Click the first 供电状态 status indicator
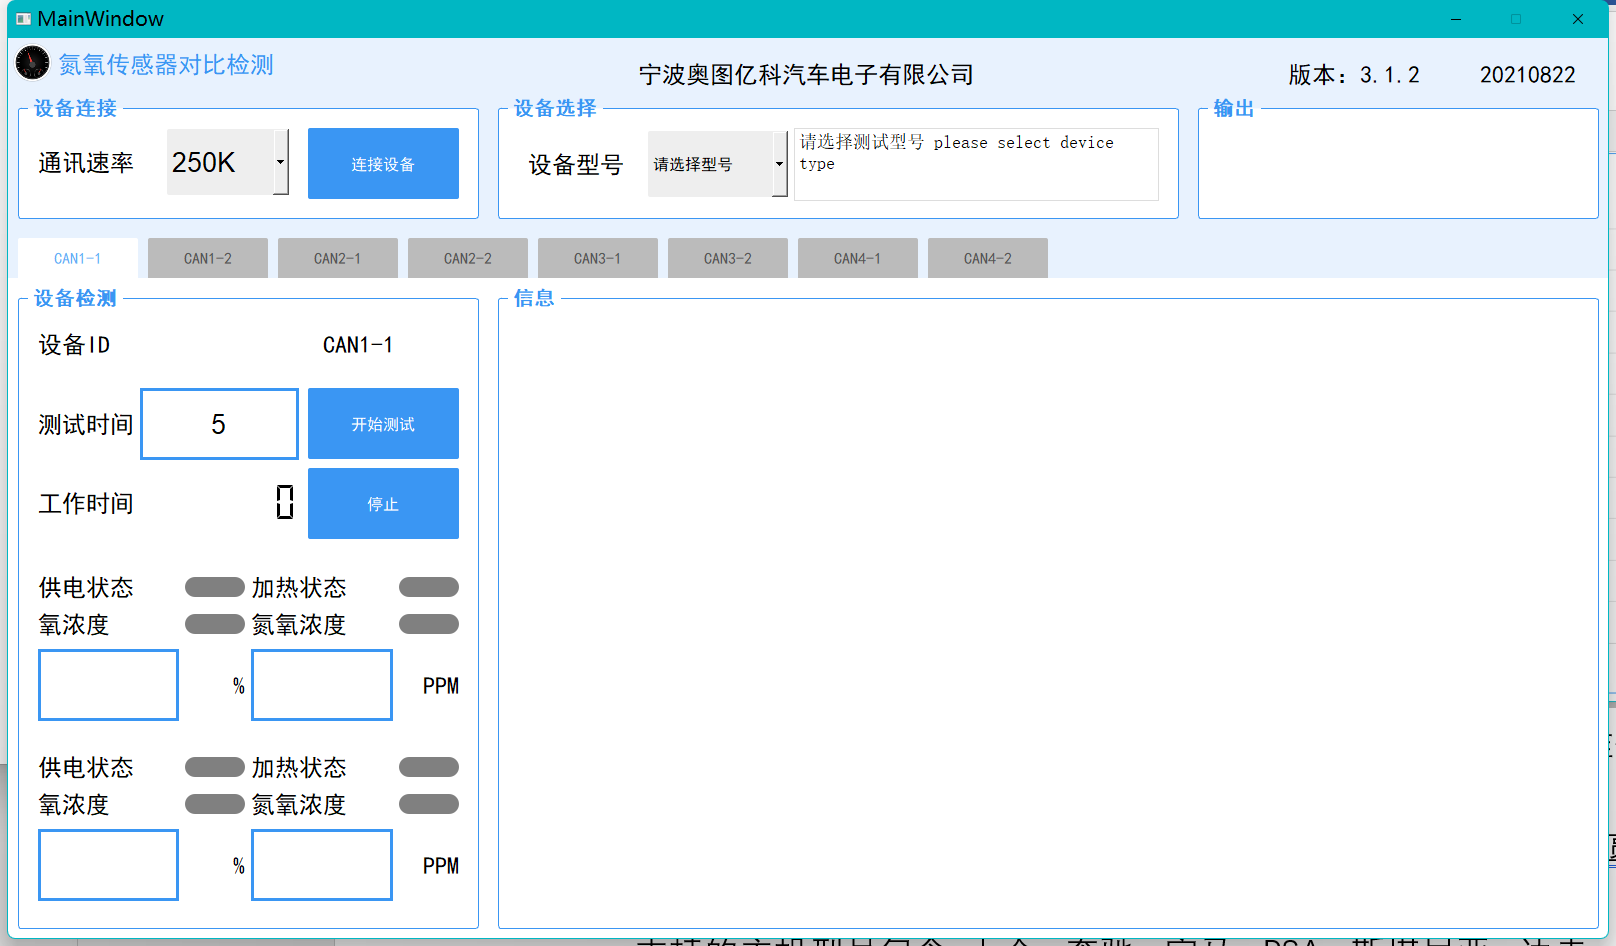 (214, 587)
